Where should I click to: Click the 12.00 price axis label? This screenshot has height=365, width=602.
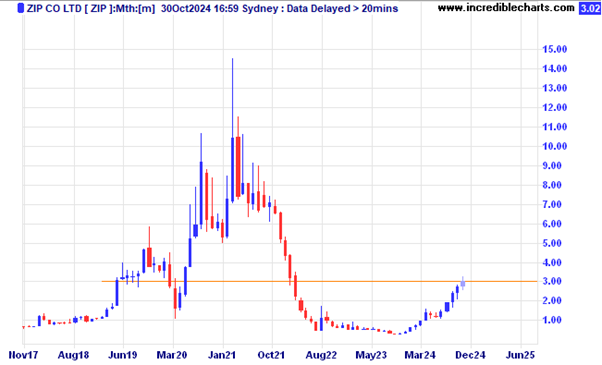point(554,107)
